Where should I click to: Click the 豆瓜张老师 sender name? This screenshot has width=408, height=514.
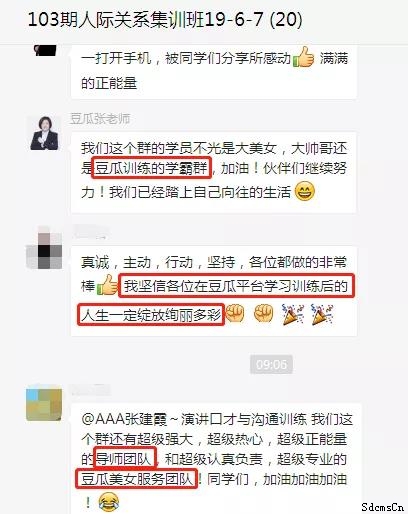pyautogui.click(x=100, y=119)
